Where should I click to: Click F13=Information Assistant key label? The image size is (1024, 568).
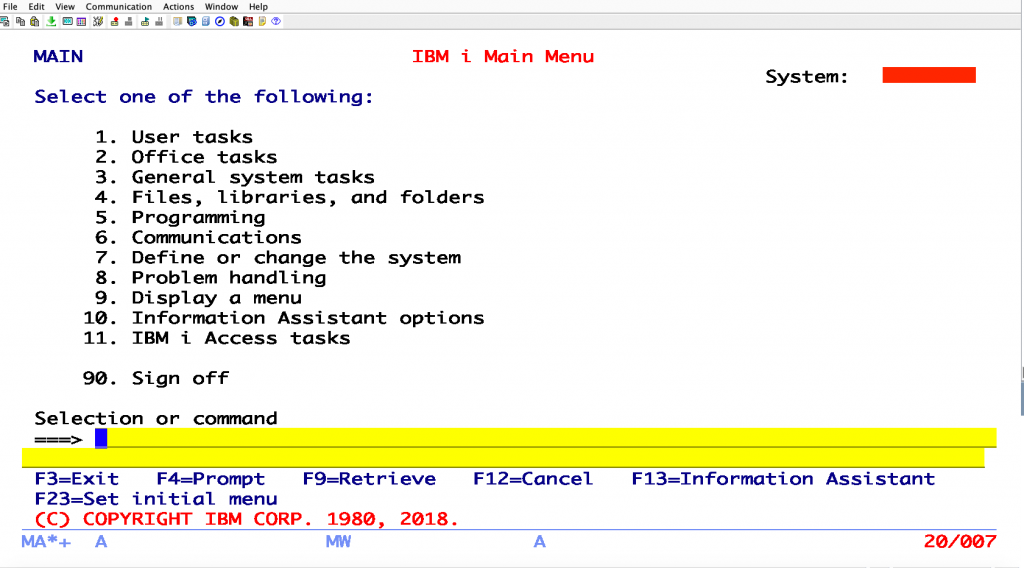[x=782, y=479]
